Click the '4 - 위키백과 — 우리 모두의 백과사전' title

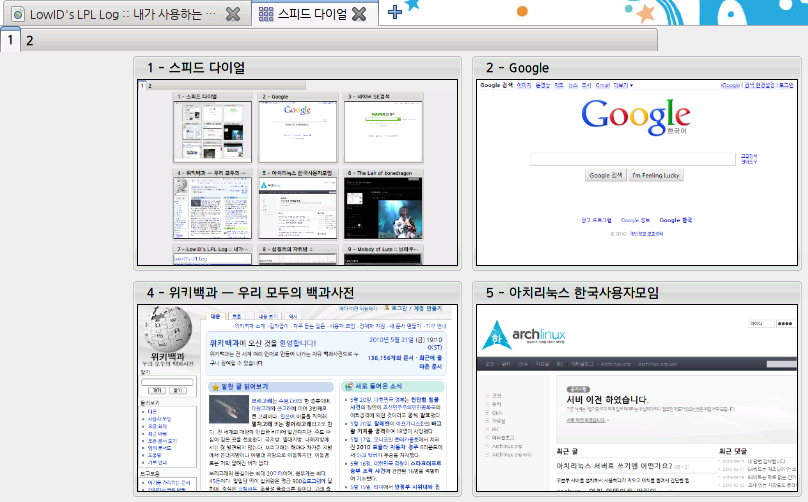click(x=250, y=293)
